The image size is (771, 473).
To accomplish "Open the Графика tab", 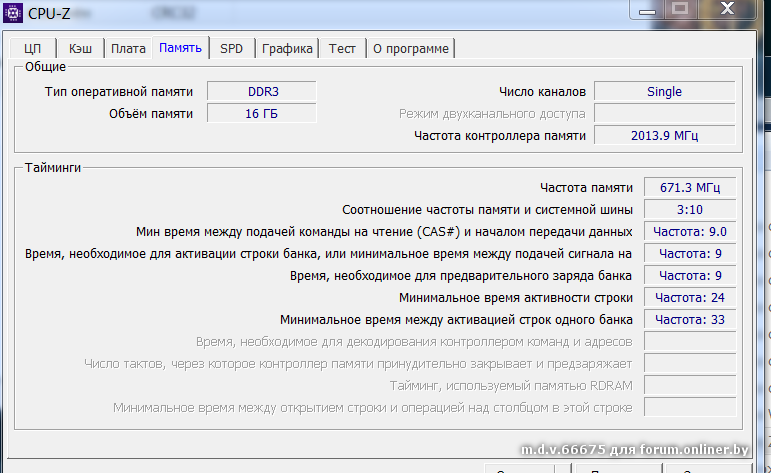I will [x=288, y=48].
